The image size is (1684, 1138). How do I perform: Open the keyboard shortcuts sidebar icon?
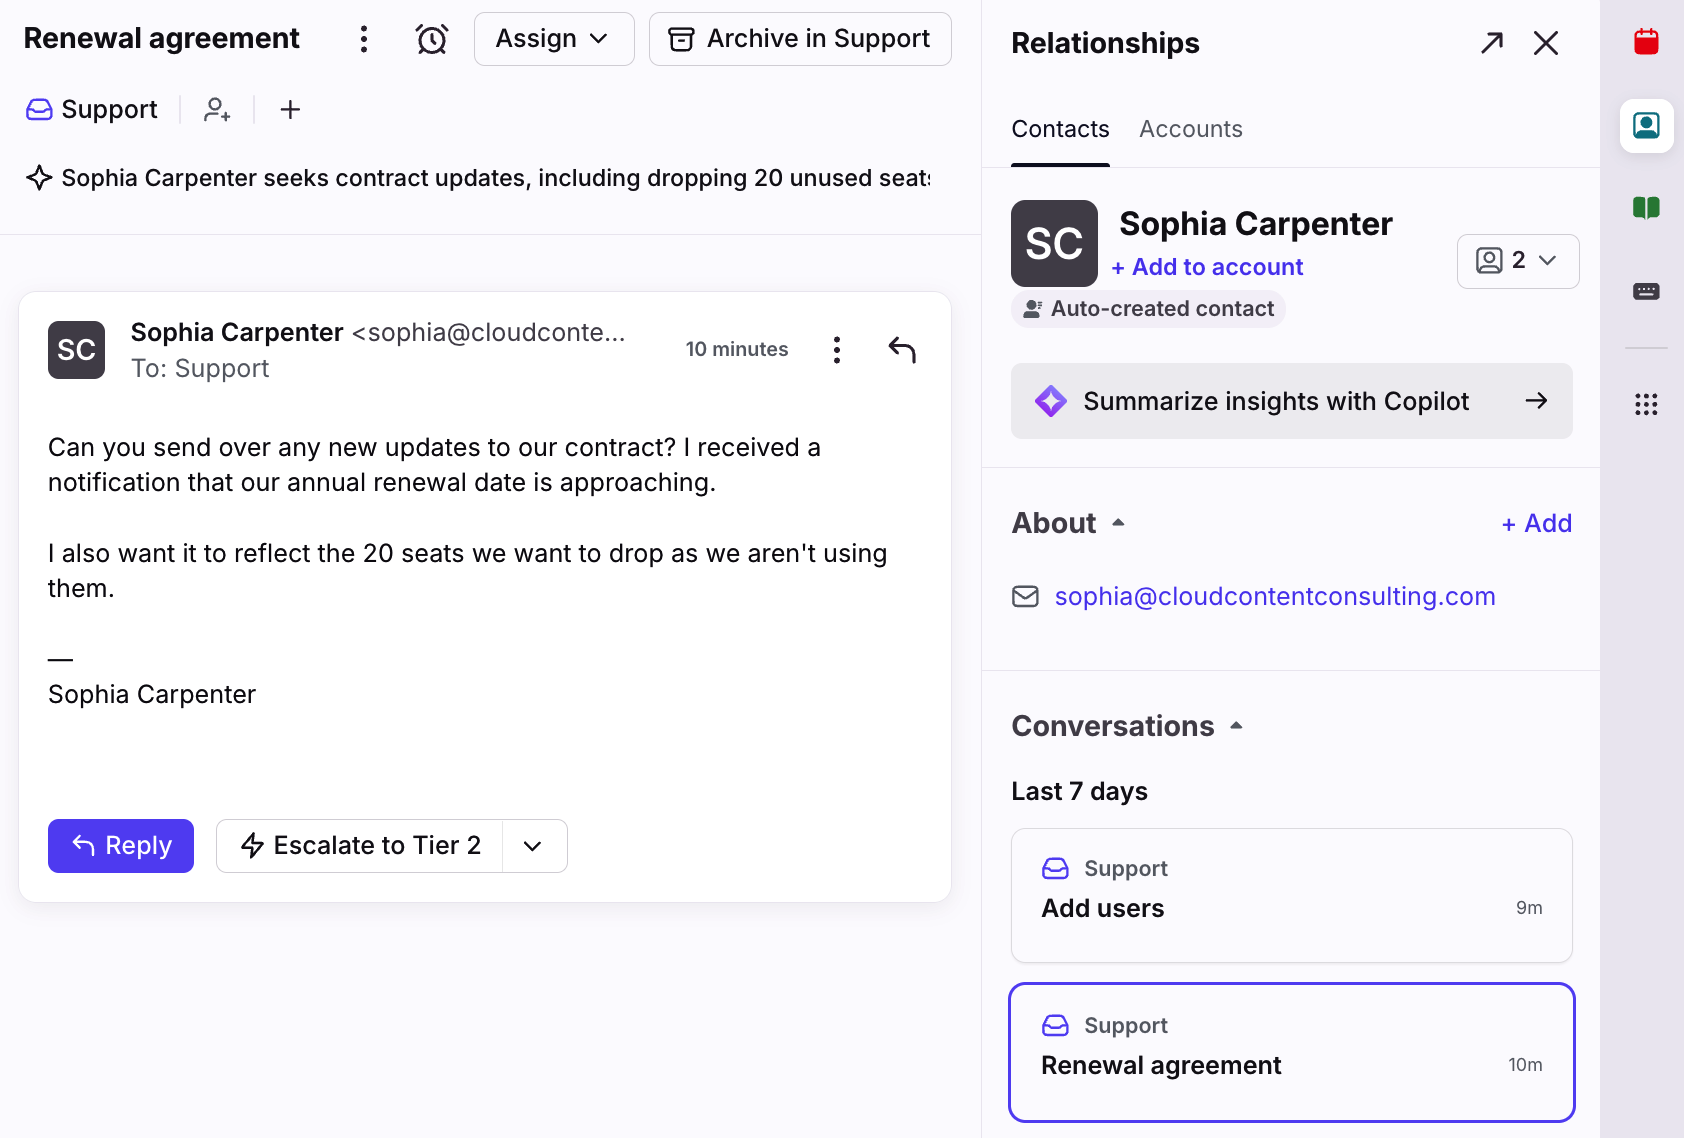point(1646,291)
